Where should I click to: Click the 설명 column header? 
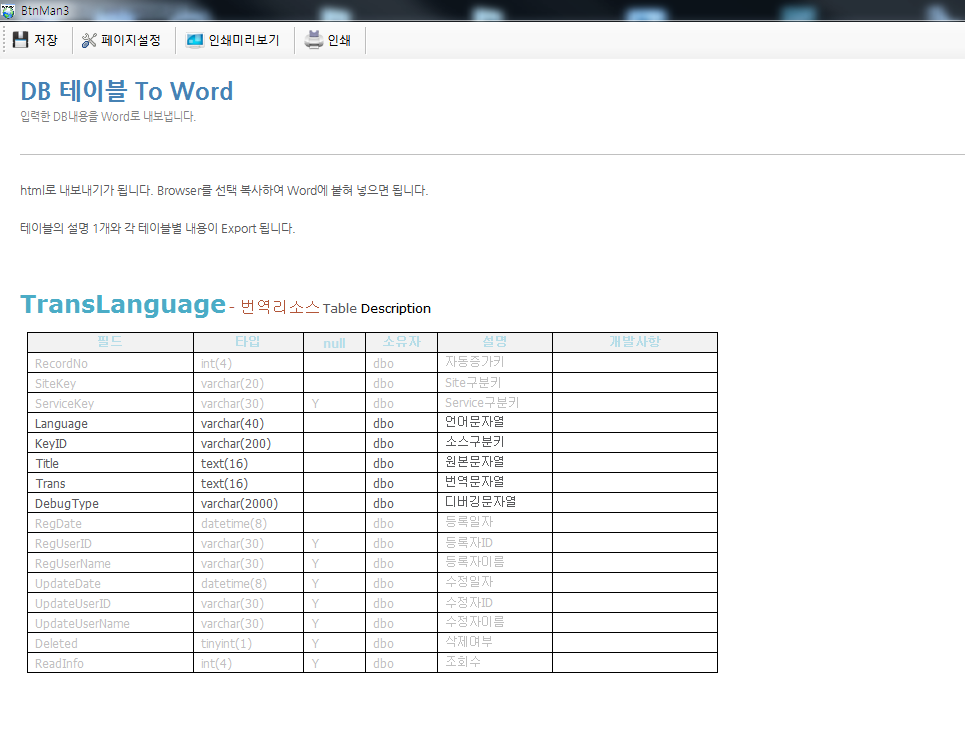495,342
